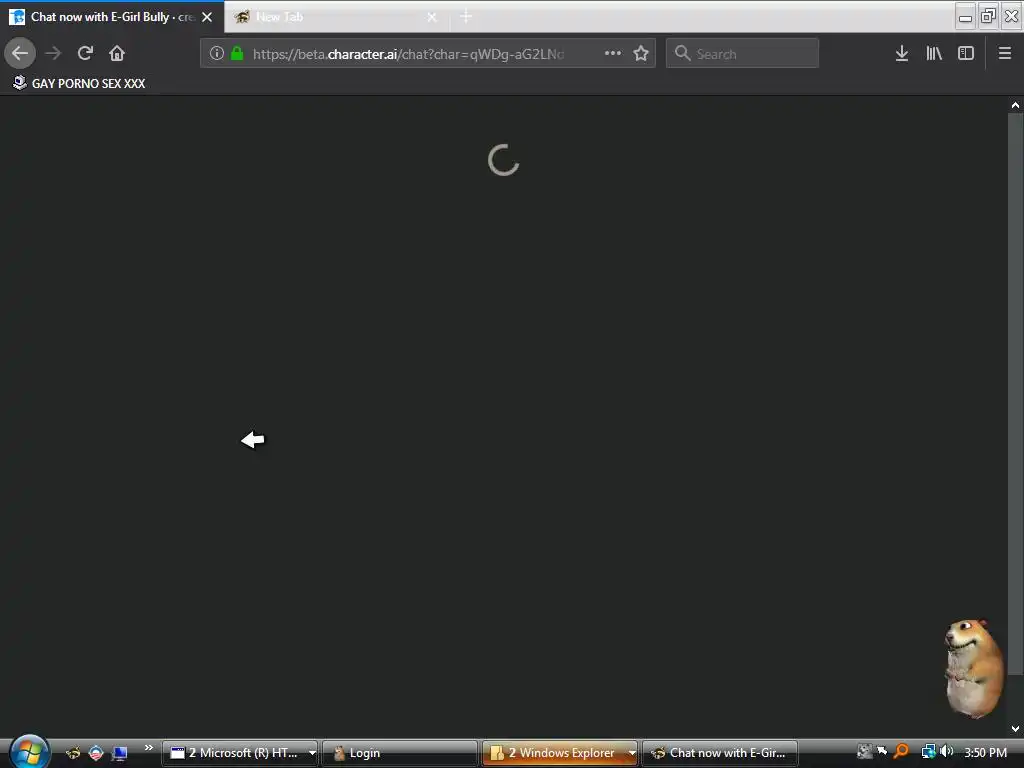Open the browser home page

[117, 53]
